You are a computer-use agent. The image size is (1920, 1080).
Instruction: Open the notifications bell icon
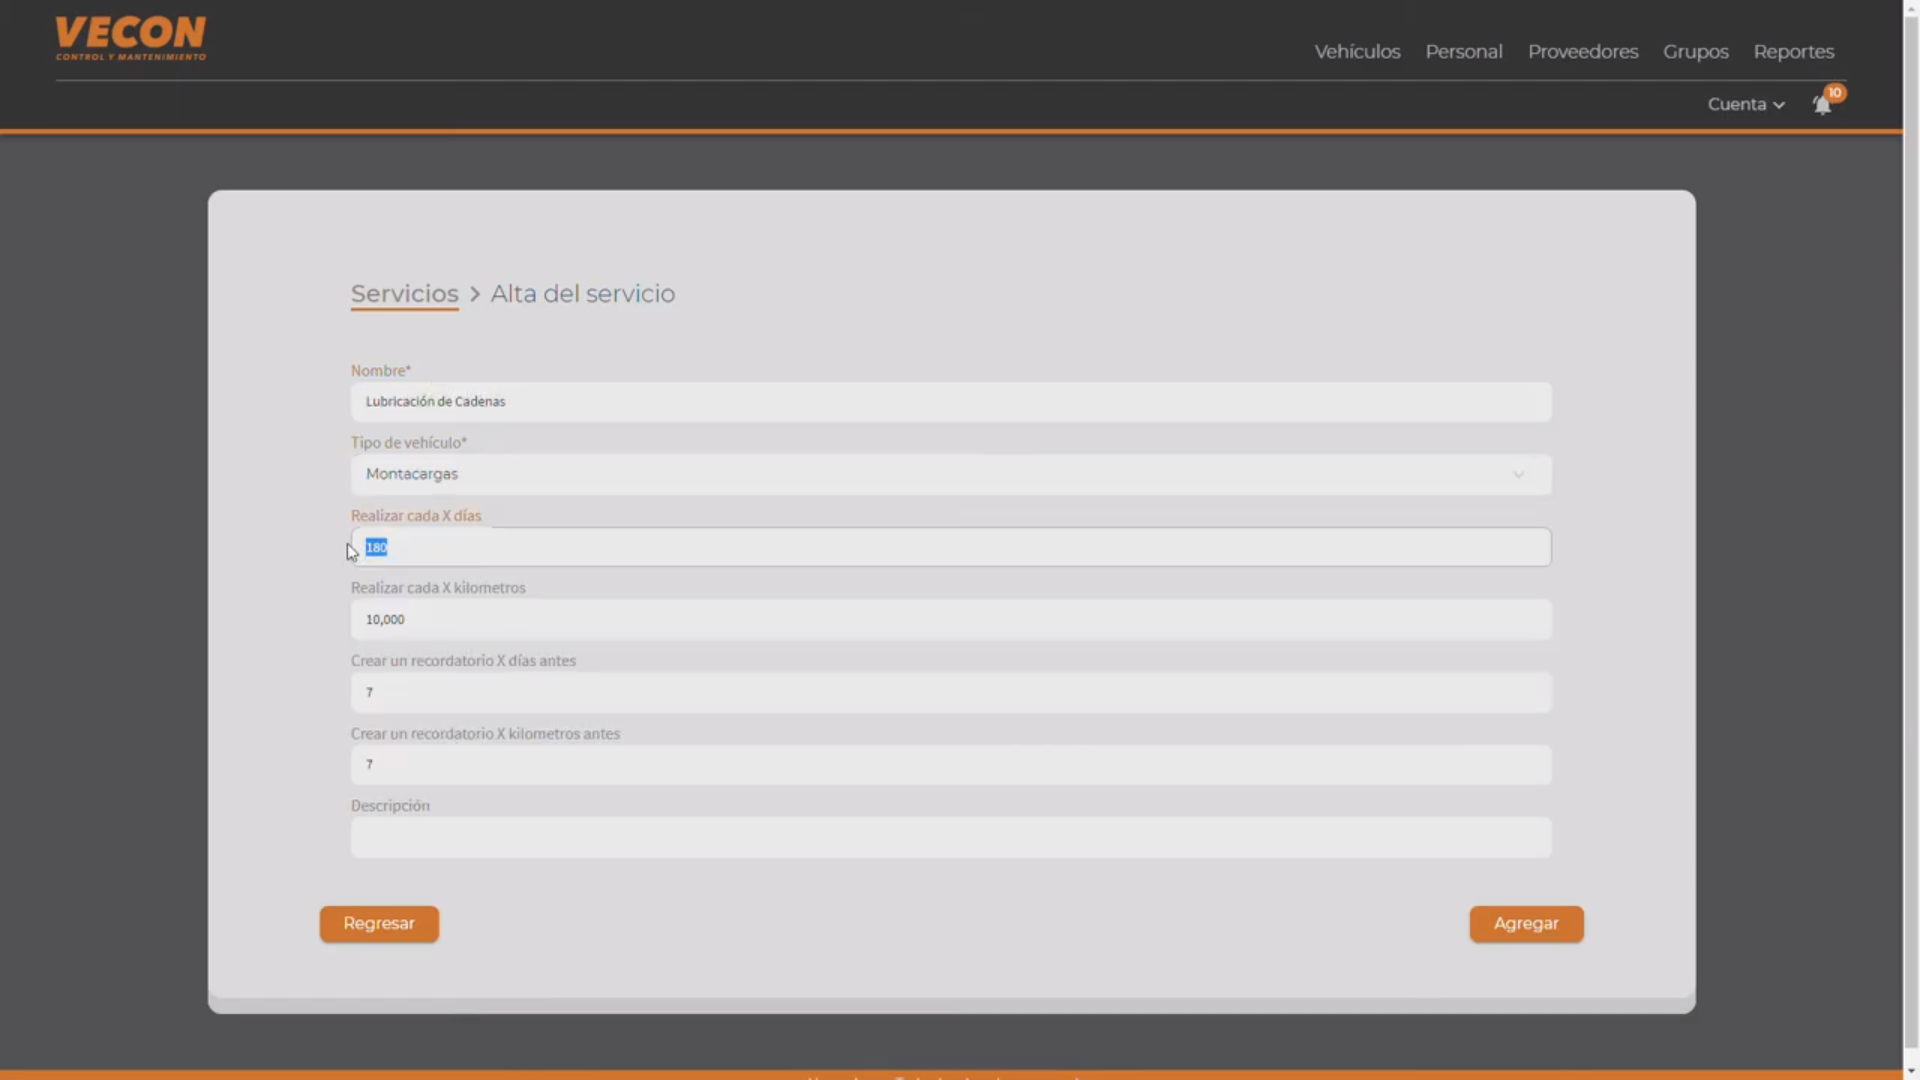pos(1822,105)
